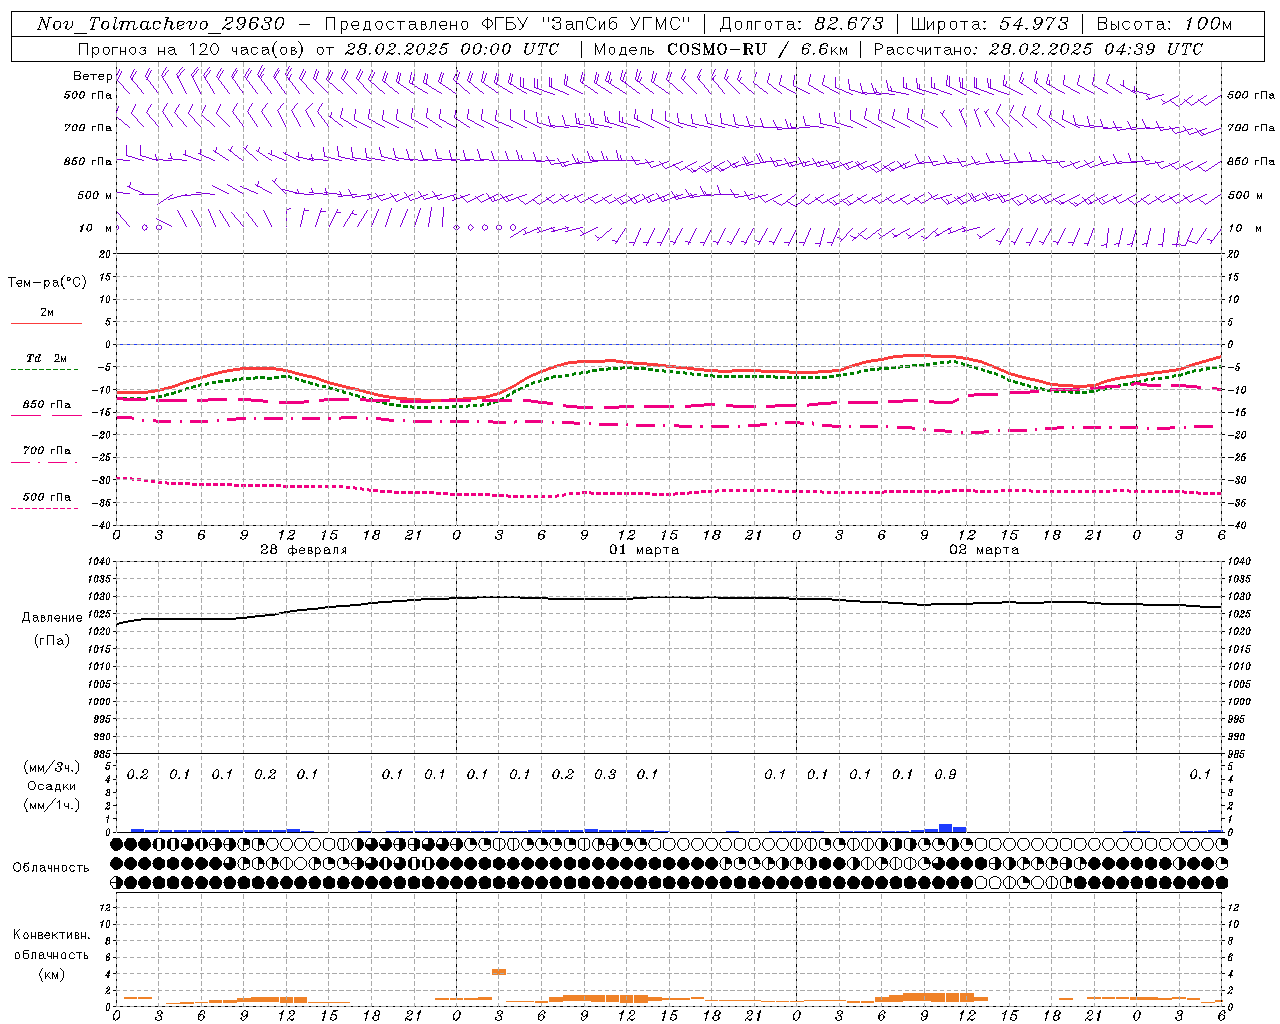Click the Прогноз на 120 часа(ов) text
This screenshot has height=1024, width=1280.
coord(192,49)
